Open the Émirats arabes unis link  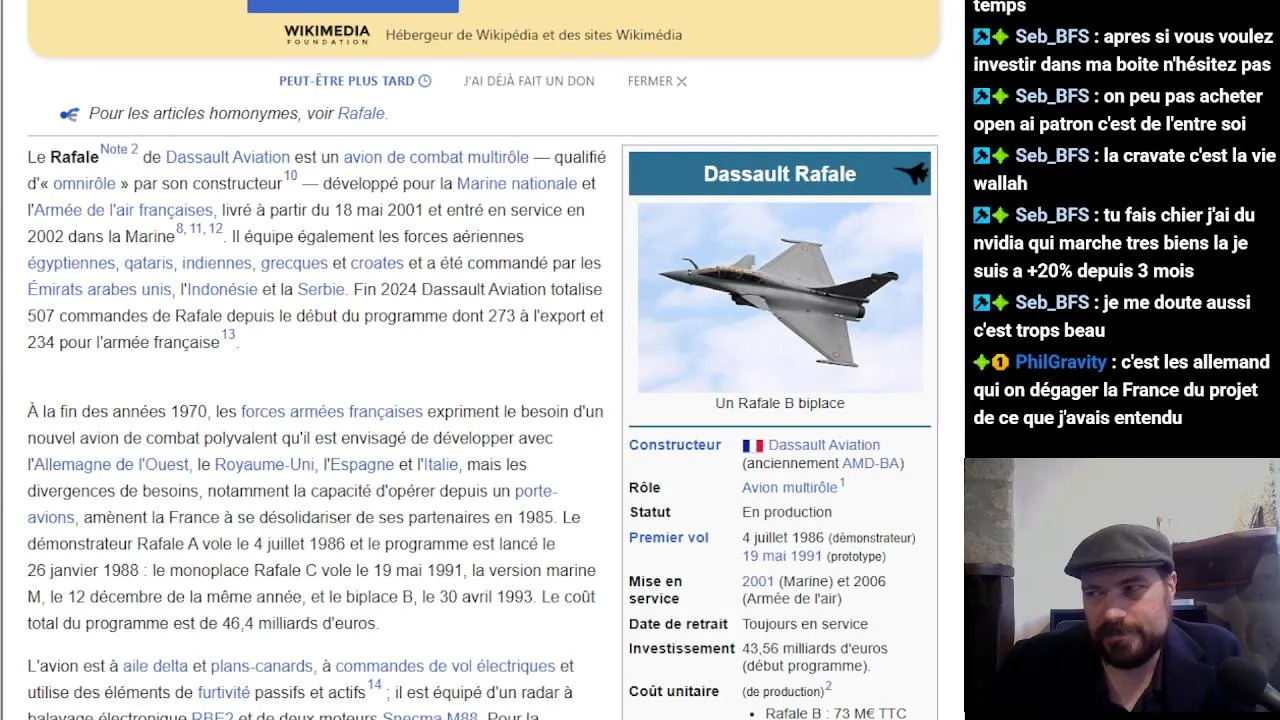point(99,290)
